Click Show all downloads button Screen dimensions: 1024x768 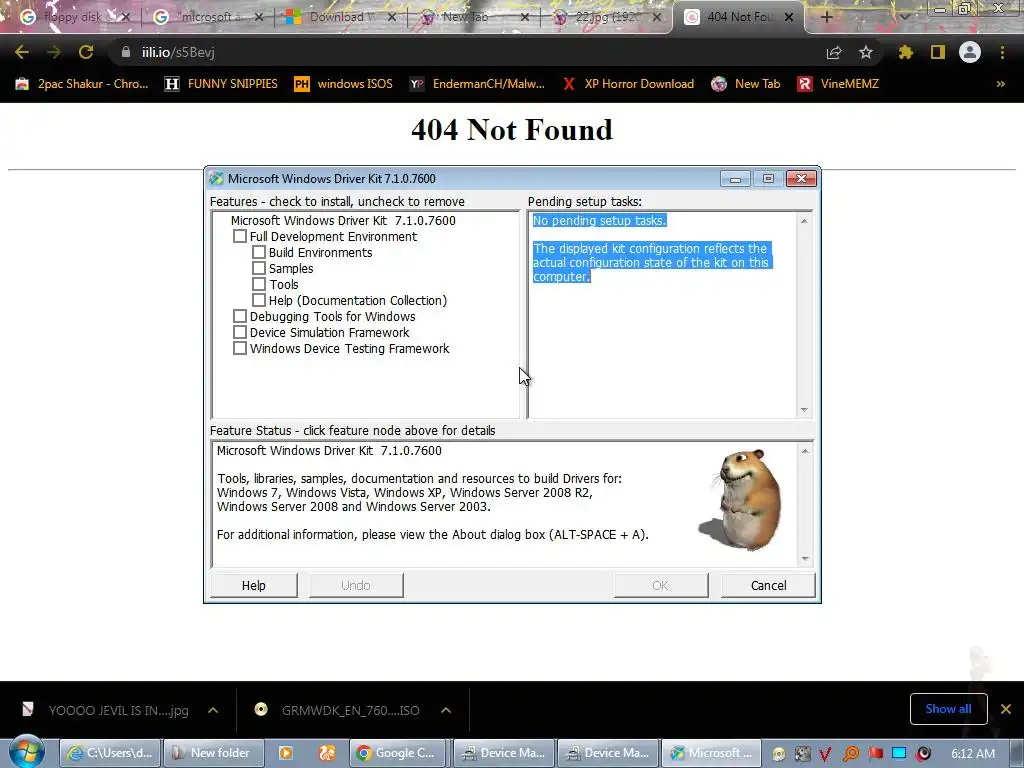click(x=948, y=709)
